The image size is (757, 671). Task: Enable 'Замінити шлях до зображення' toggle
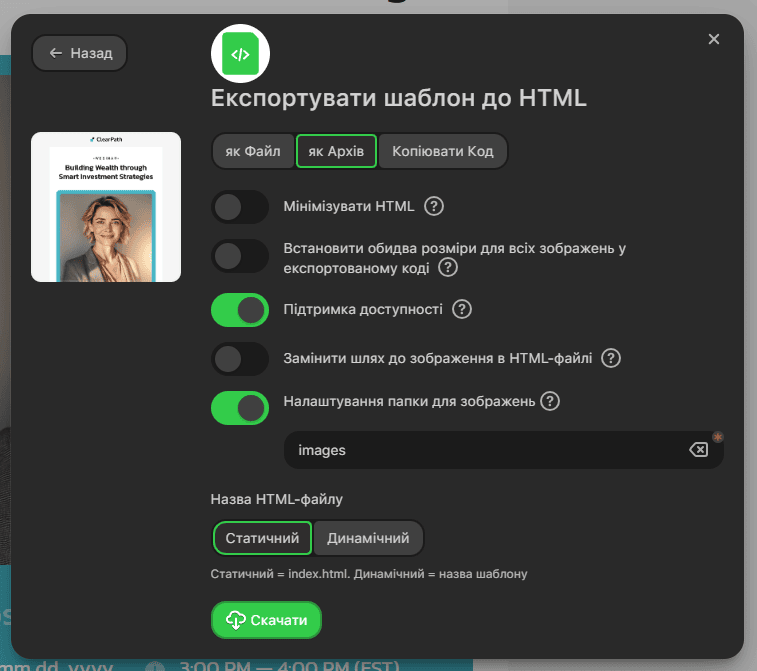click(240, 359)
